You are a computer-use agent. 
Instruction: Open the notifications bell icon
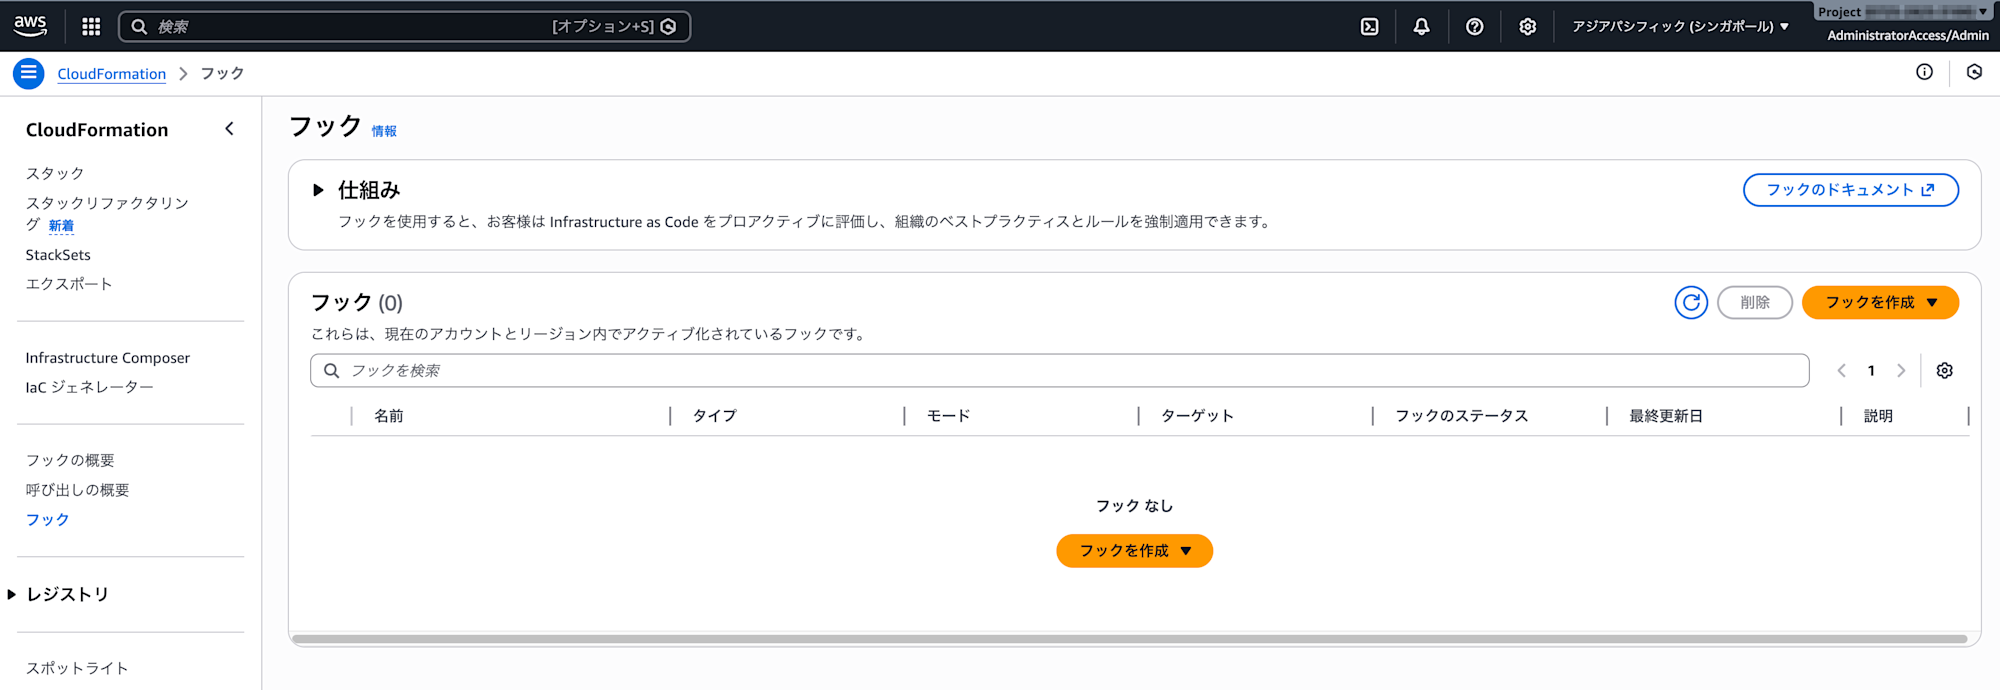tap(1421, 27)
